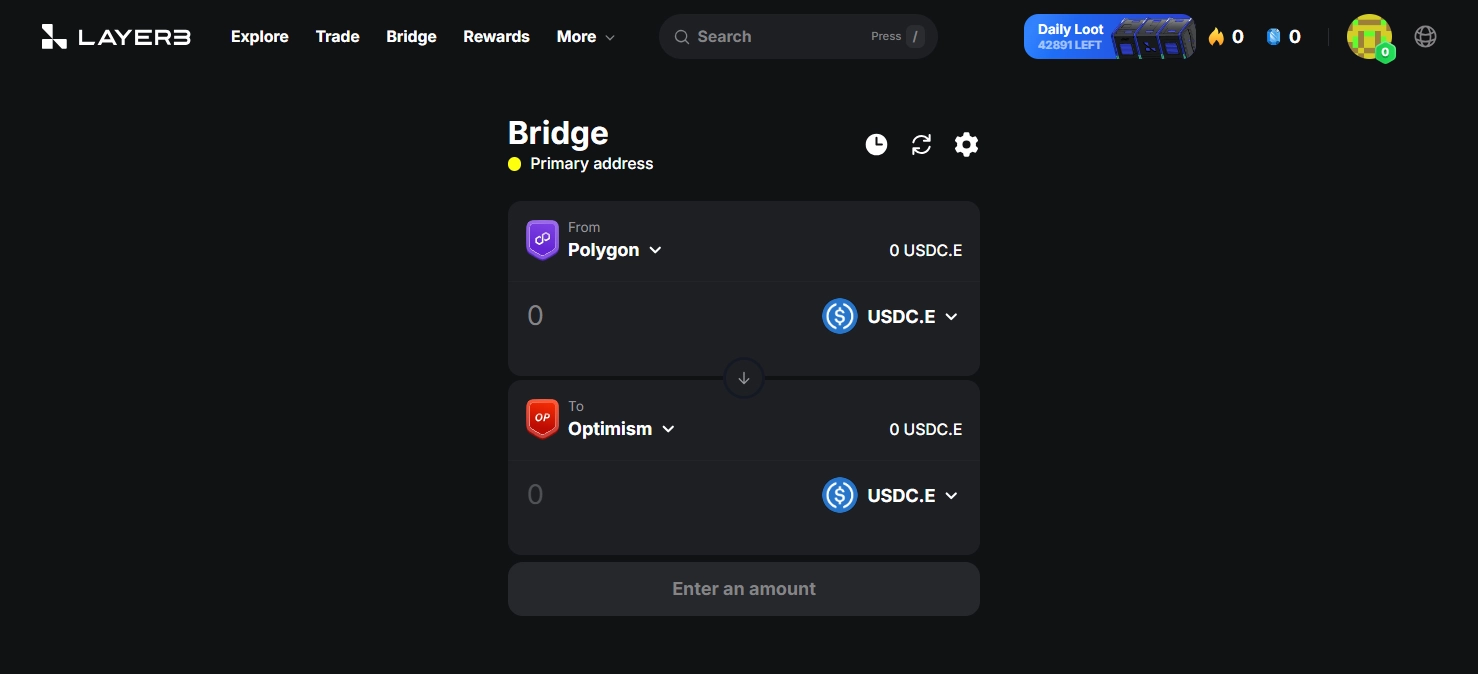Click the refresh quotes icon
This screenshot has width=1478, height=674.
(921, 145)
